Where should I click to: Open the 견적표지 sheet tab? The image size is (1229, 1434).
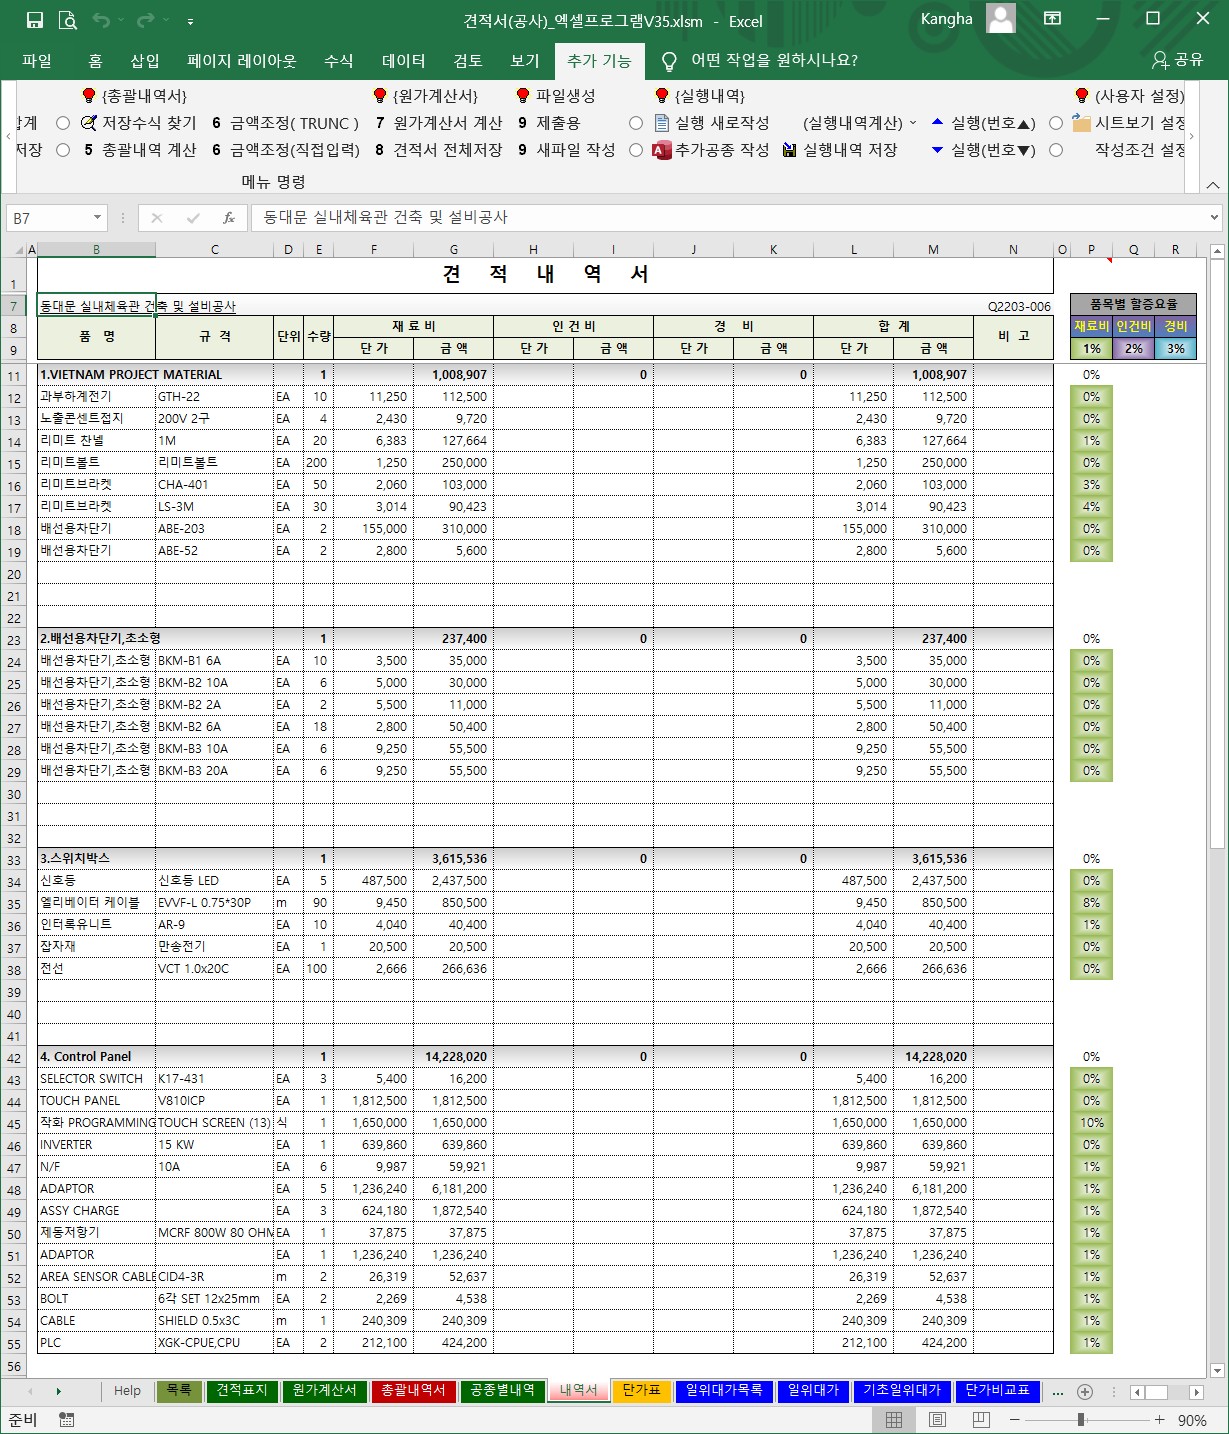coord(242,1391)
